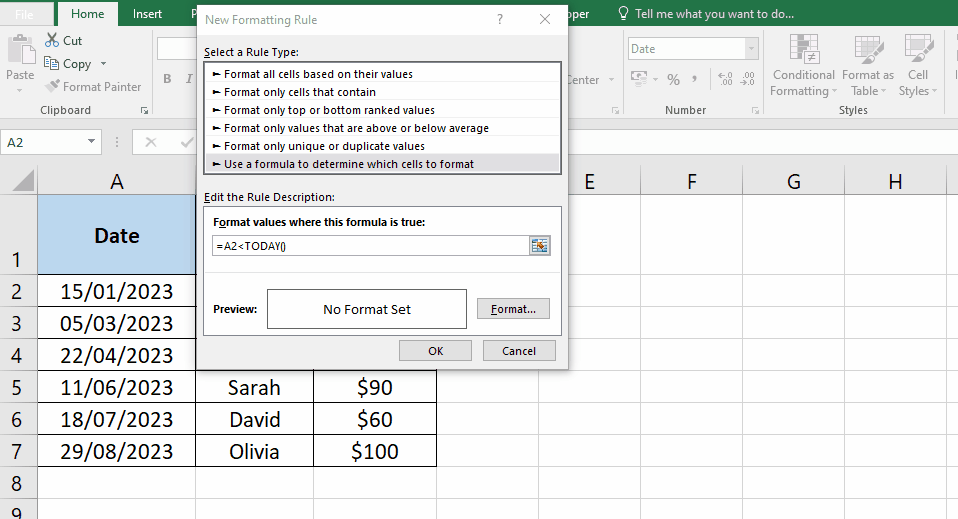958x519 pixels.
Task: Select 'Format only unique or duplicate values'
Action: [382, 146]
